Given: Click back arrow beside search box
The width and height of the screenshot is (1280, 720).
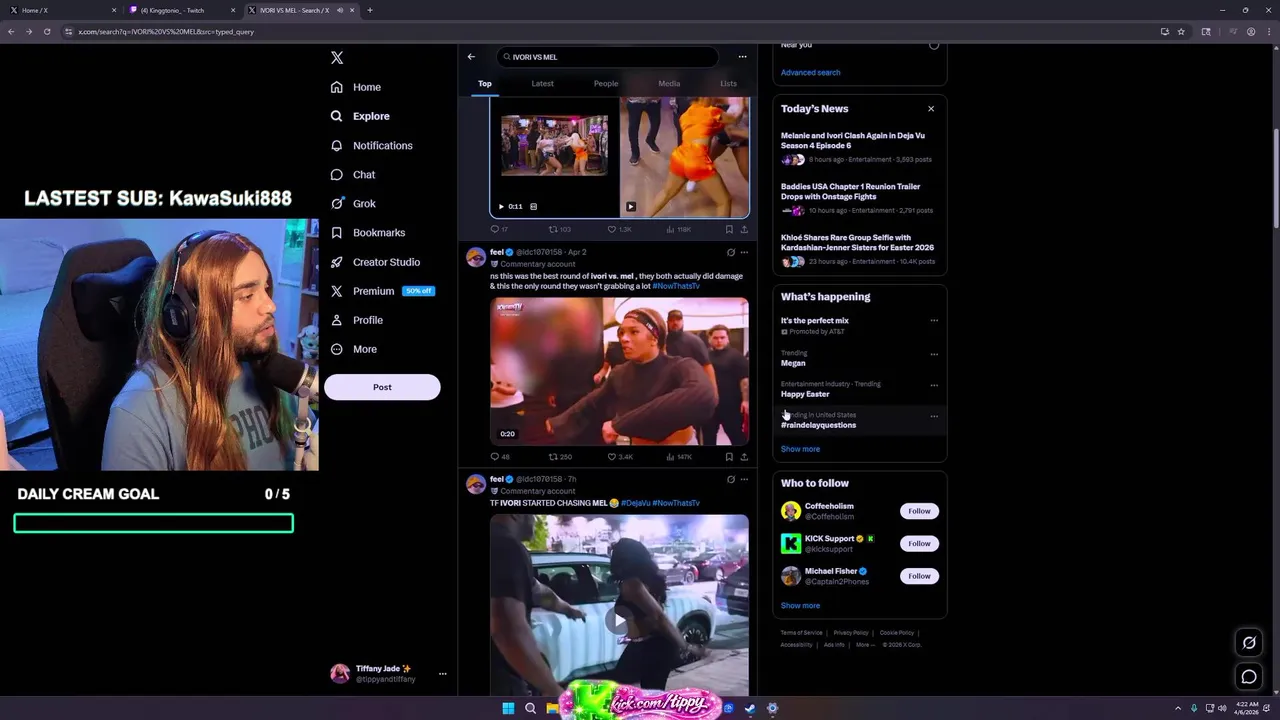Looking at the screenshot, I should pyautogui.click(x=471, y=57).
